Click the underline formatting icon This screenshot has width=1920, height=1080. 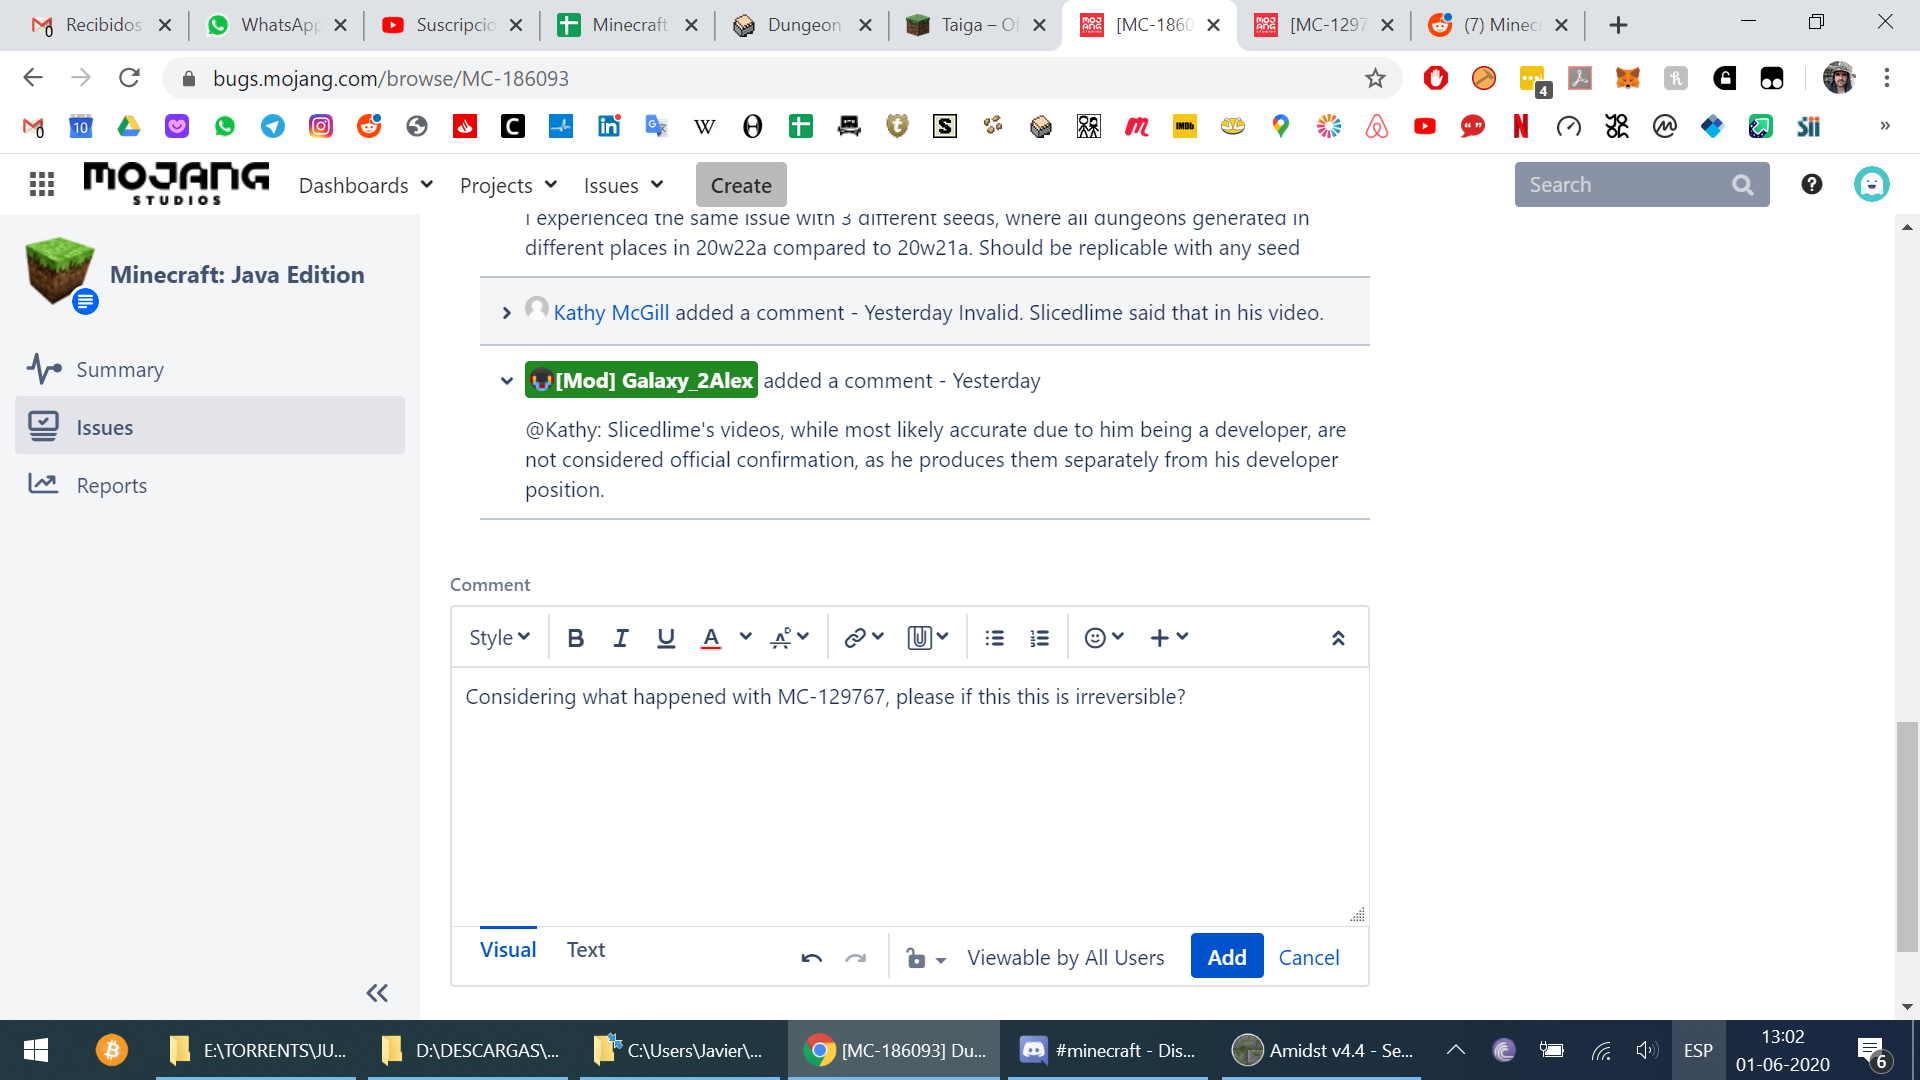665,638
